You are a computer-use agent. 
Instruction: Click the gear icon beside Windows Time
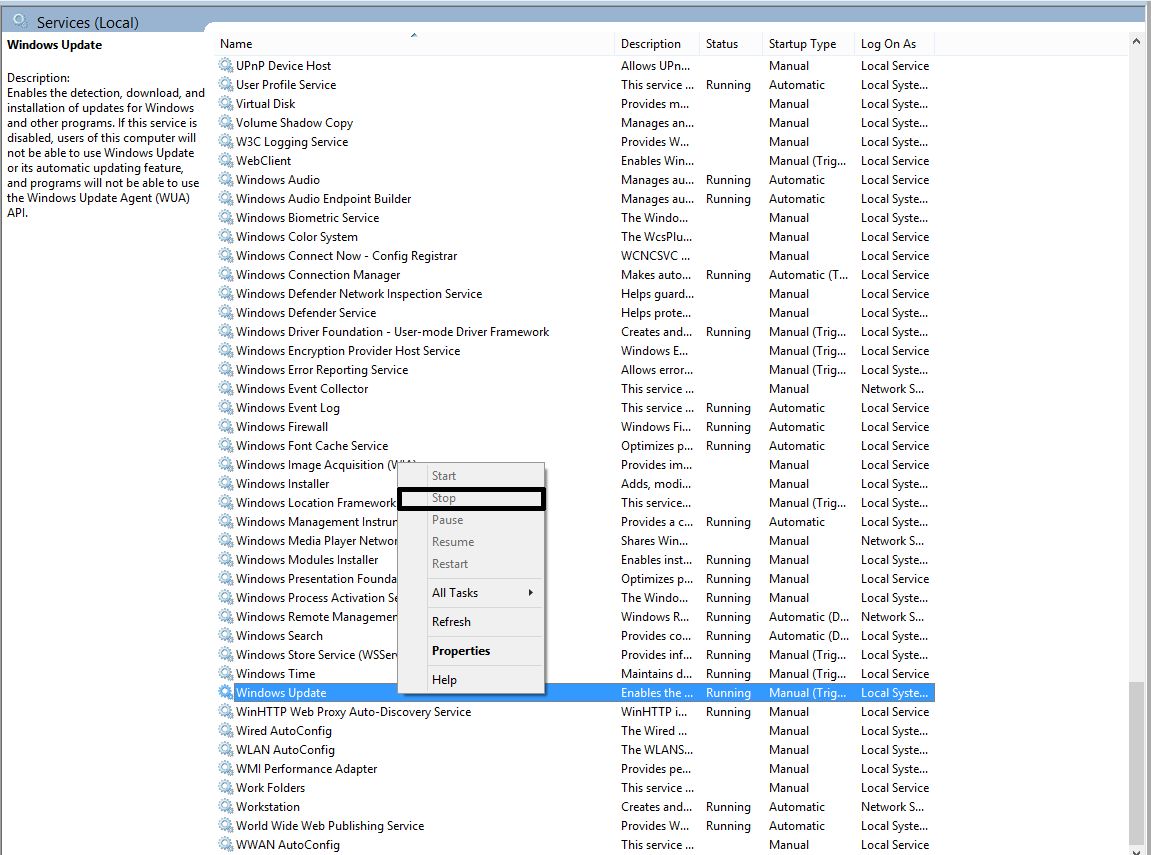(x=225, y=674)
